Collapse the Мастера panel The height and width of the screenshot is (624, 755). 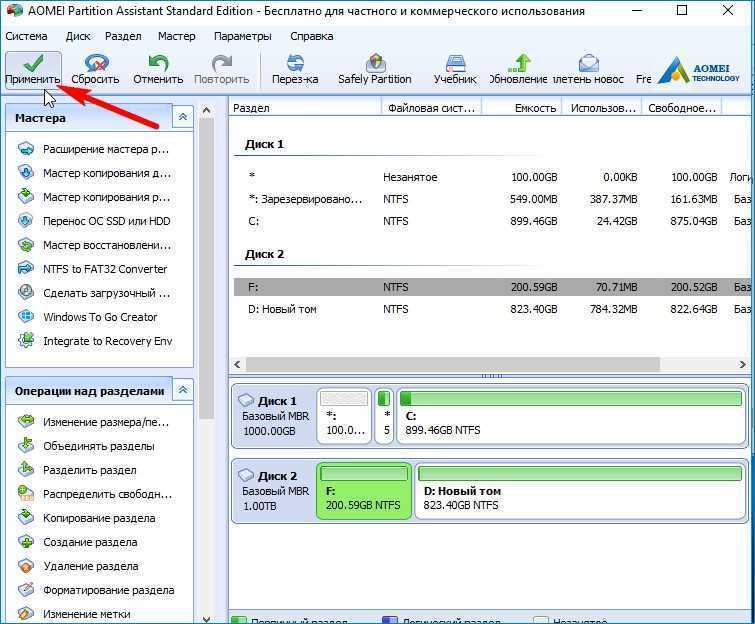tap(183, 117)
